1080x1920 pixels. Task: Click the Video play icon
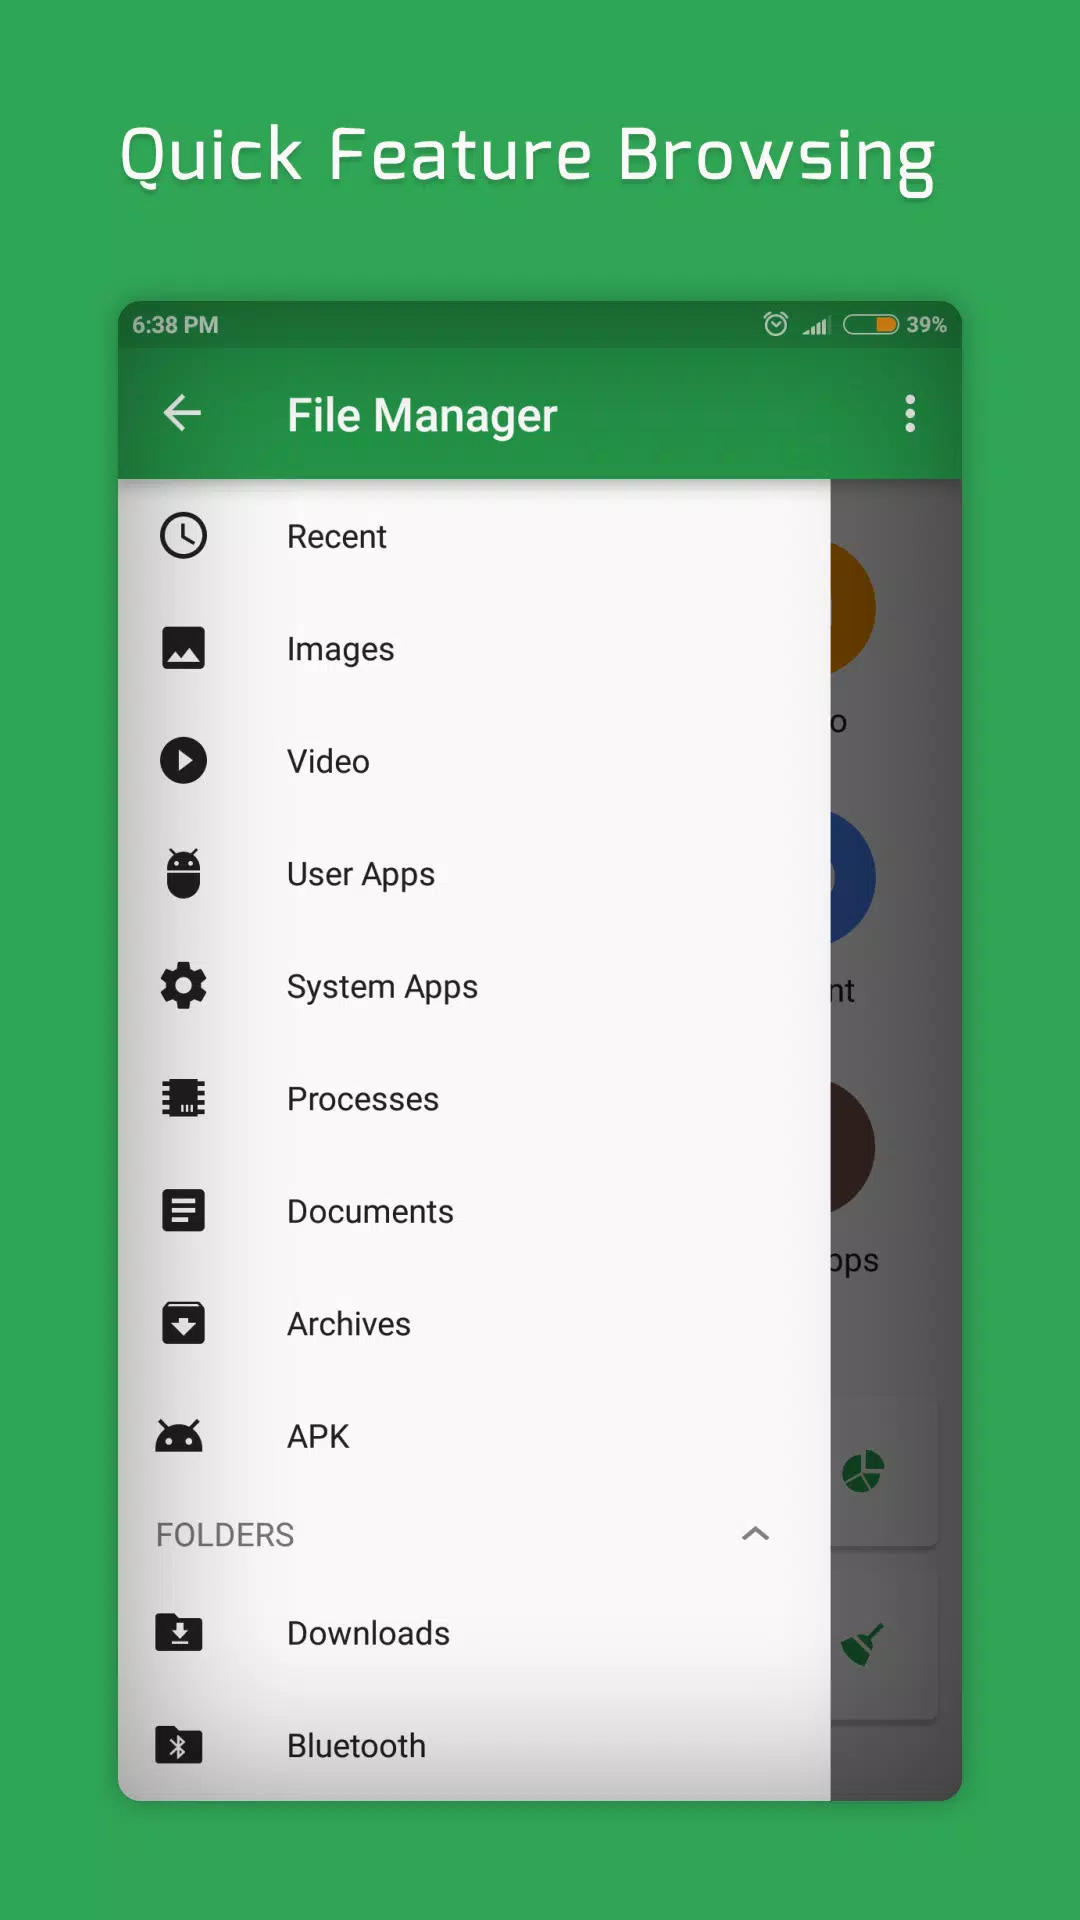pos(183,760)
